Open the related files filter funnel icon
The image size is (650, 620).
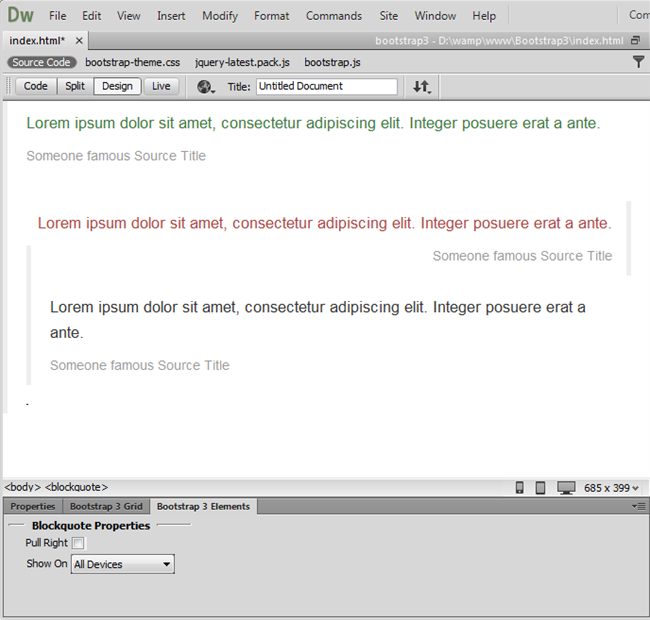point(638,62)
